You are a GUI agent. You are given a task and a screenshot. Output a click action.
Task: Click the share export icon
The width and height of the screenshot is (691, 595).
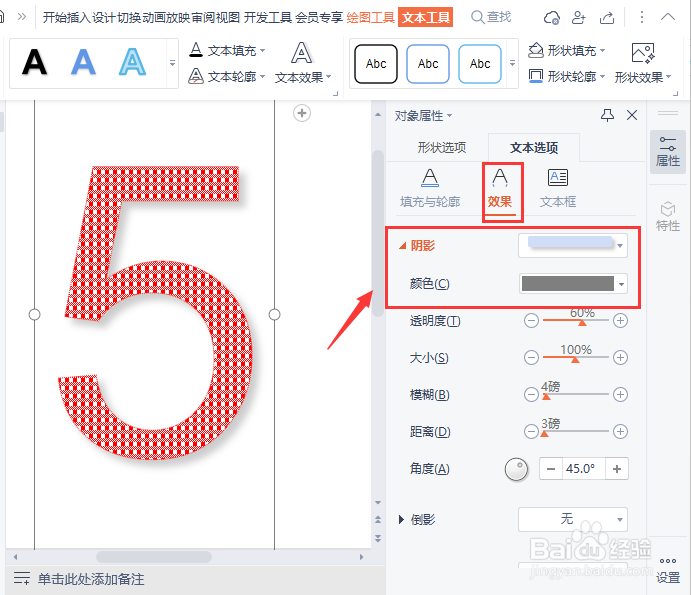click(x=607, y=18)
